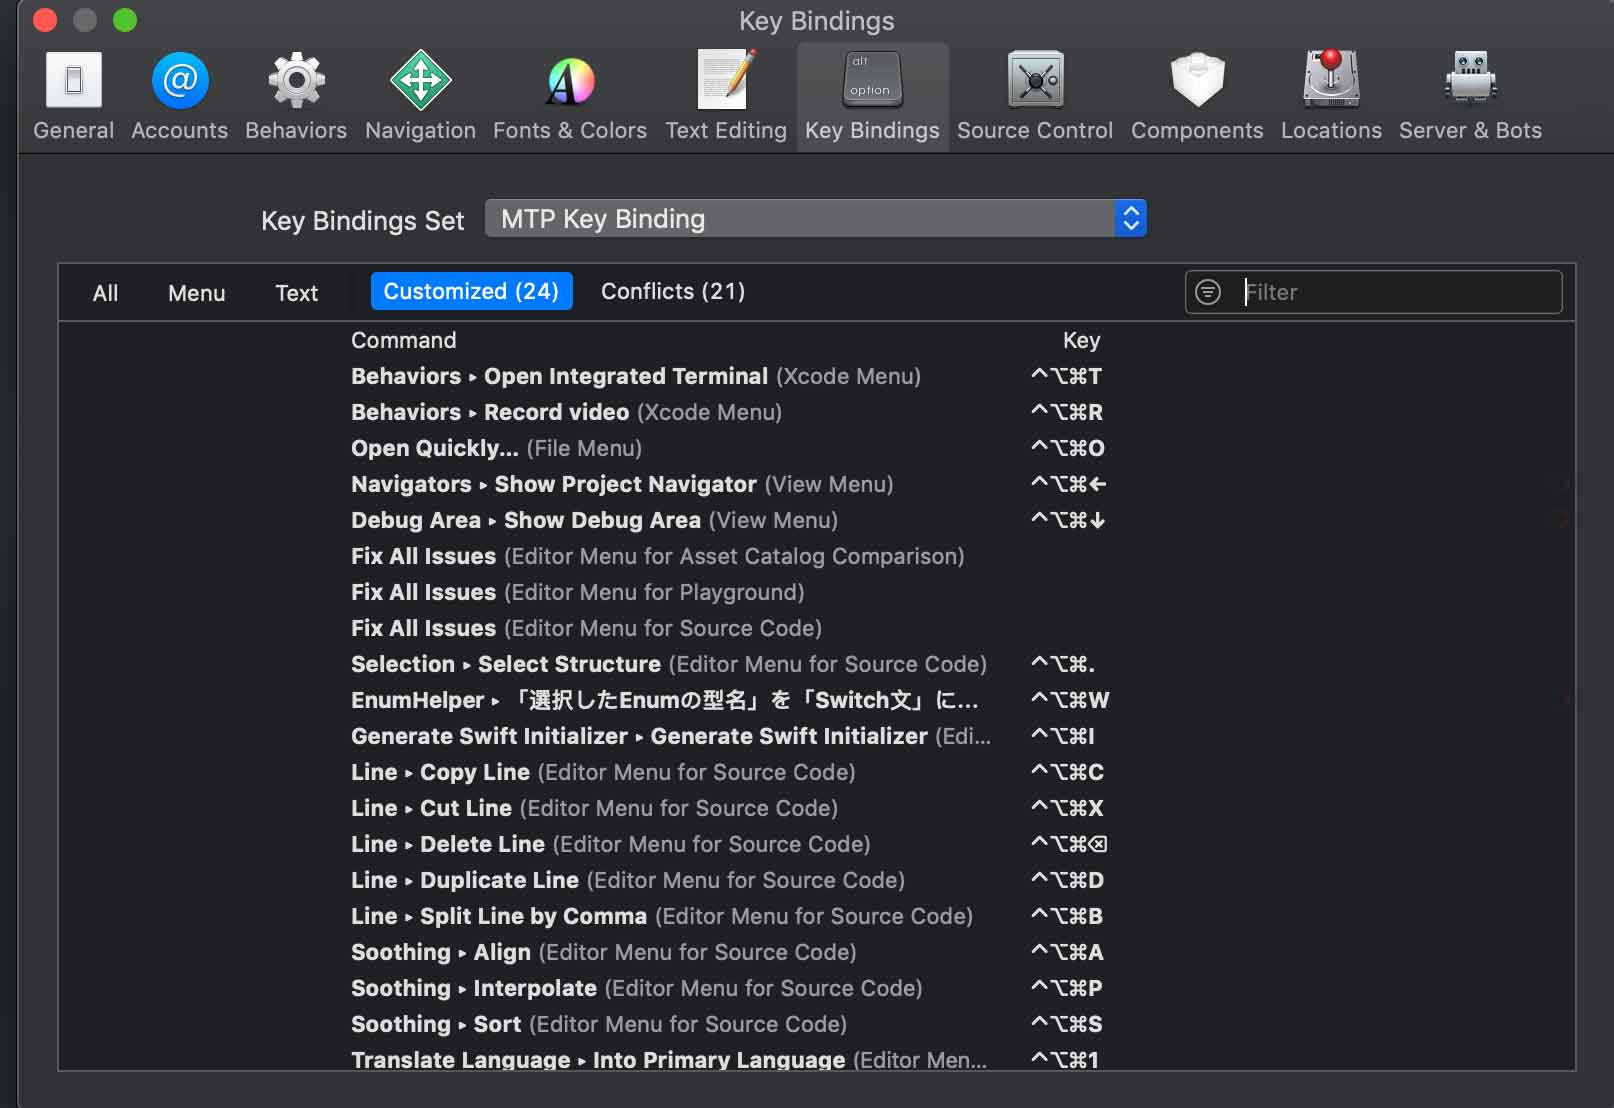The height and width of the screenshot is (1108, 1614).
Task: Select Translate Language Into Primary Language row
Action: pyautogui.click(x=816, y=1058)
